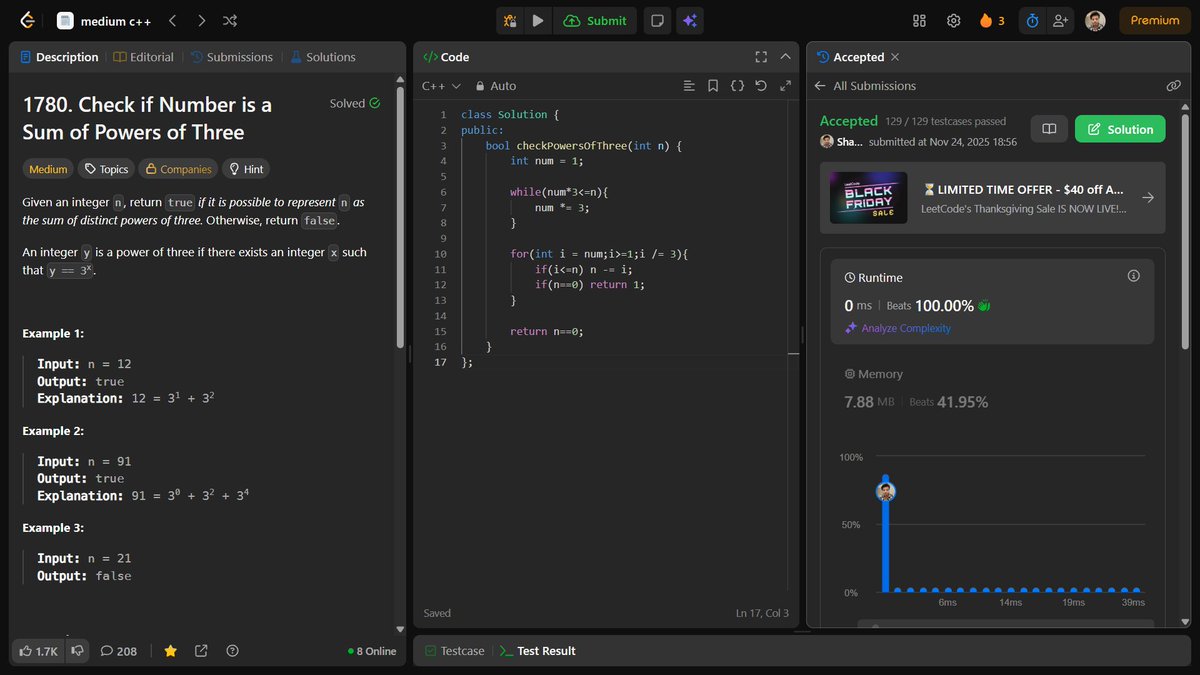This screenshot has height=675, width=1200.
Task: Select the Run code icon
Action: (538, 20)
